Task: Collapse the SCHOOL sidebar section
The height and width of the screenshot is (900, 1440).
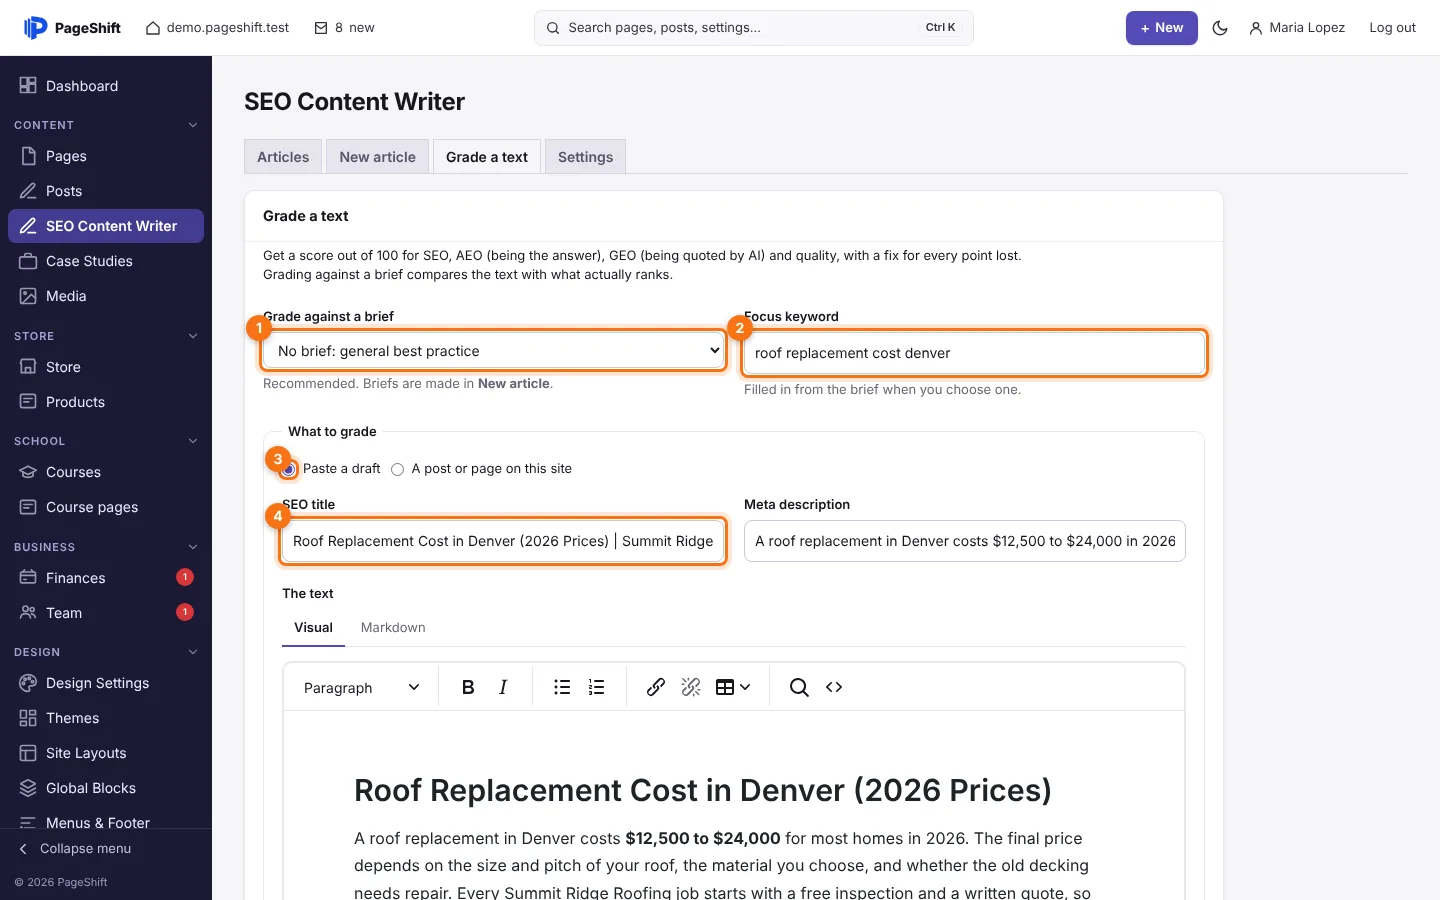Action: (193, 441)
